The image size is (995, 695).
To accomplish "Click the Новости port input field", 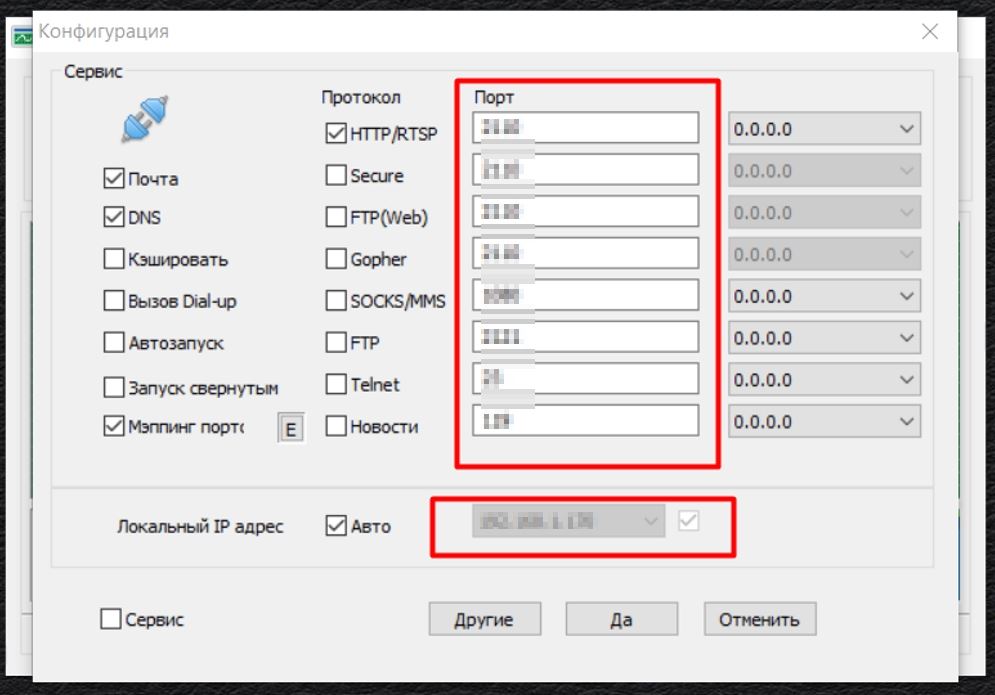I will [x=586, y=421].
